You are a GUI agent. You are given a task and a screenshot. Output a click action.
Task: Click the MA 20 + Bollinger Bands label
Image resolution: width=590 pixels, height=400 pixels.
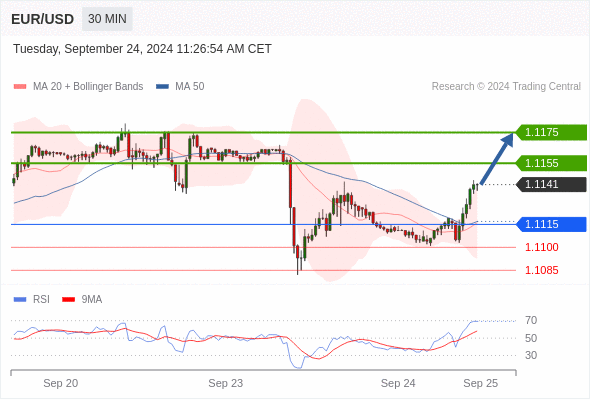pyautogui.click(x=88, y=87)
